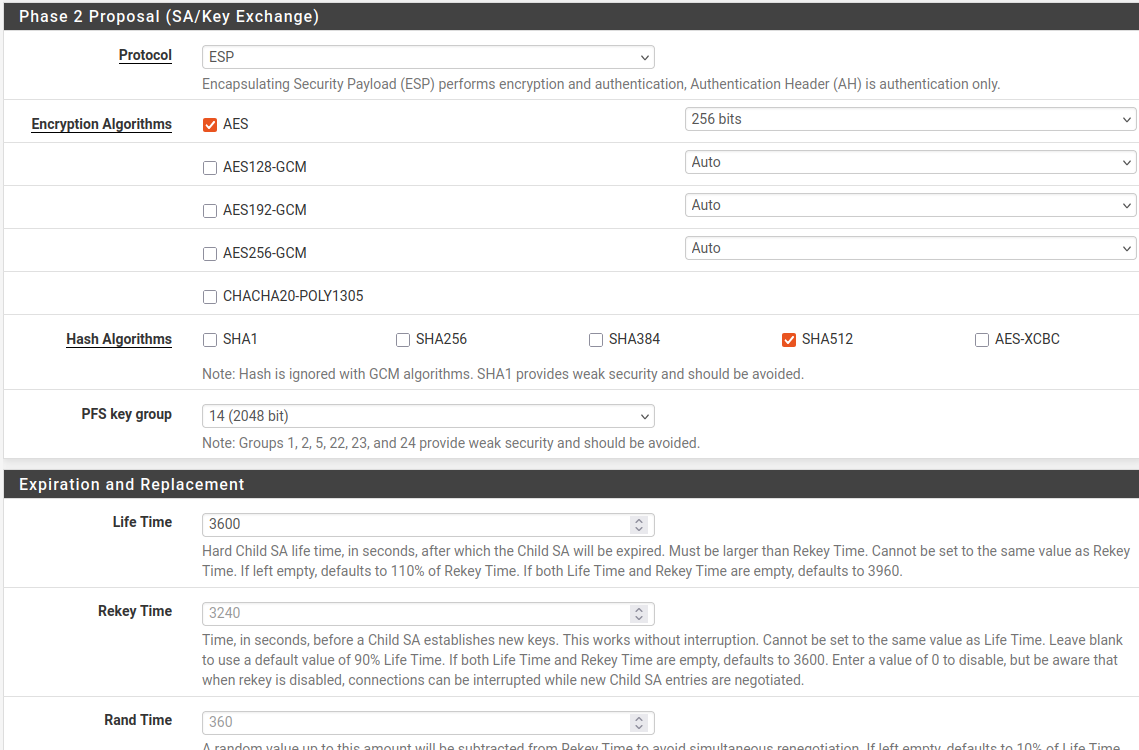The image size is (1139, 750).
Task: Enable the SHA256 hash algorithm
Action: (x=402, y=340)
